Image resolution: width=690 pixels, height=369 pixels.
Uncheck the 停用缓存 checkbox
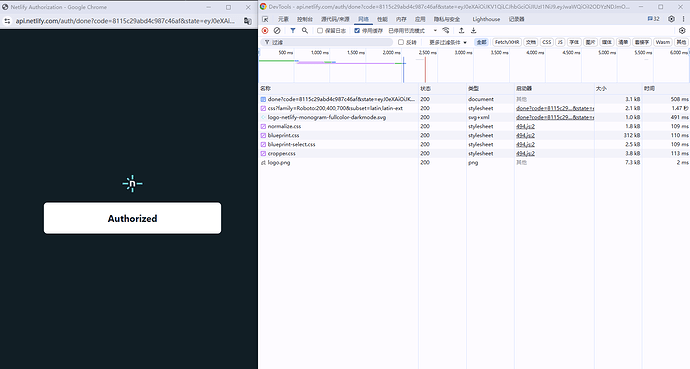tap(357, 30)
